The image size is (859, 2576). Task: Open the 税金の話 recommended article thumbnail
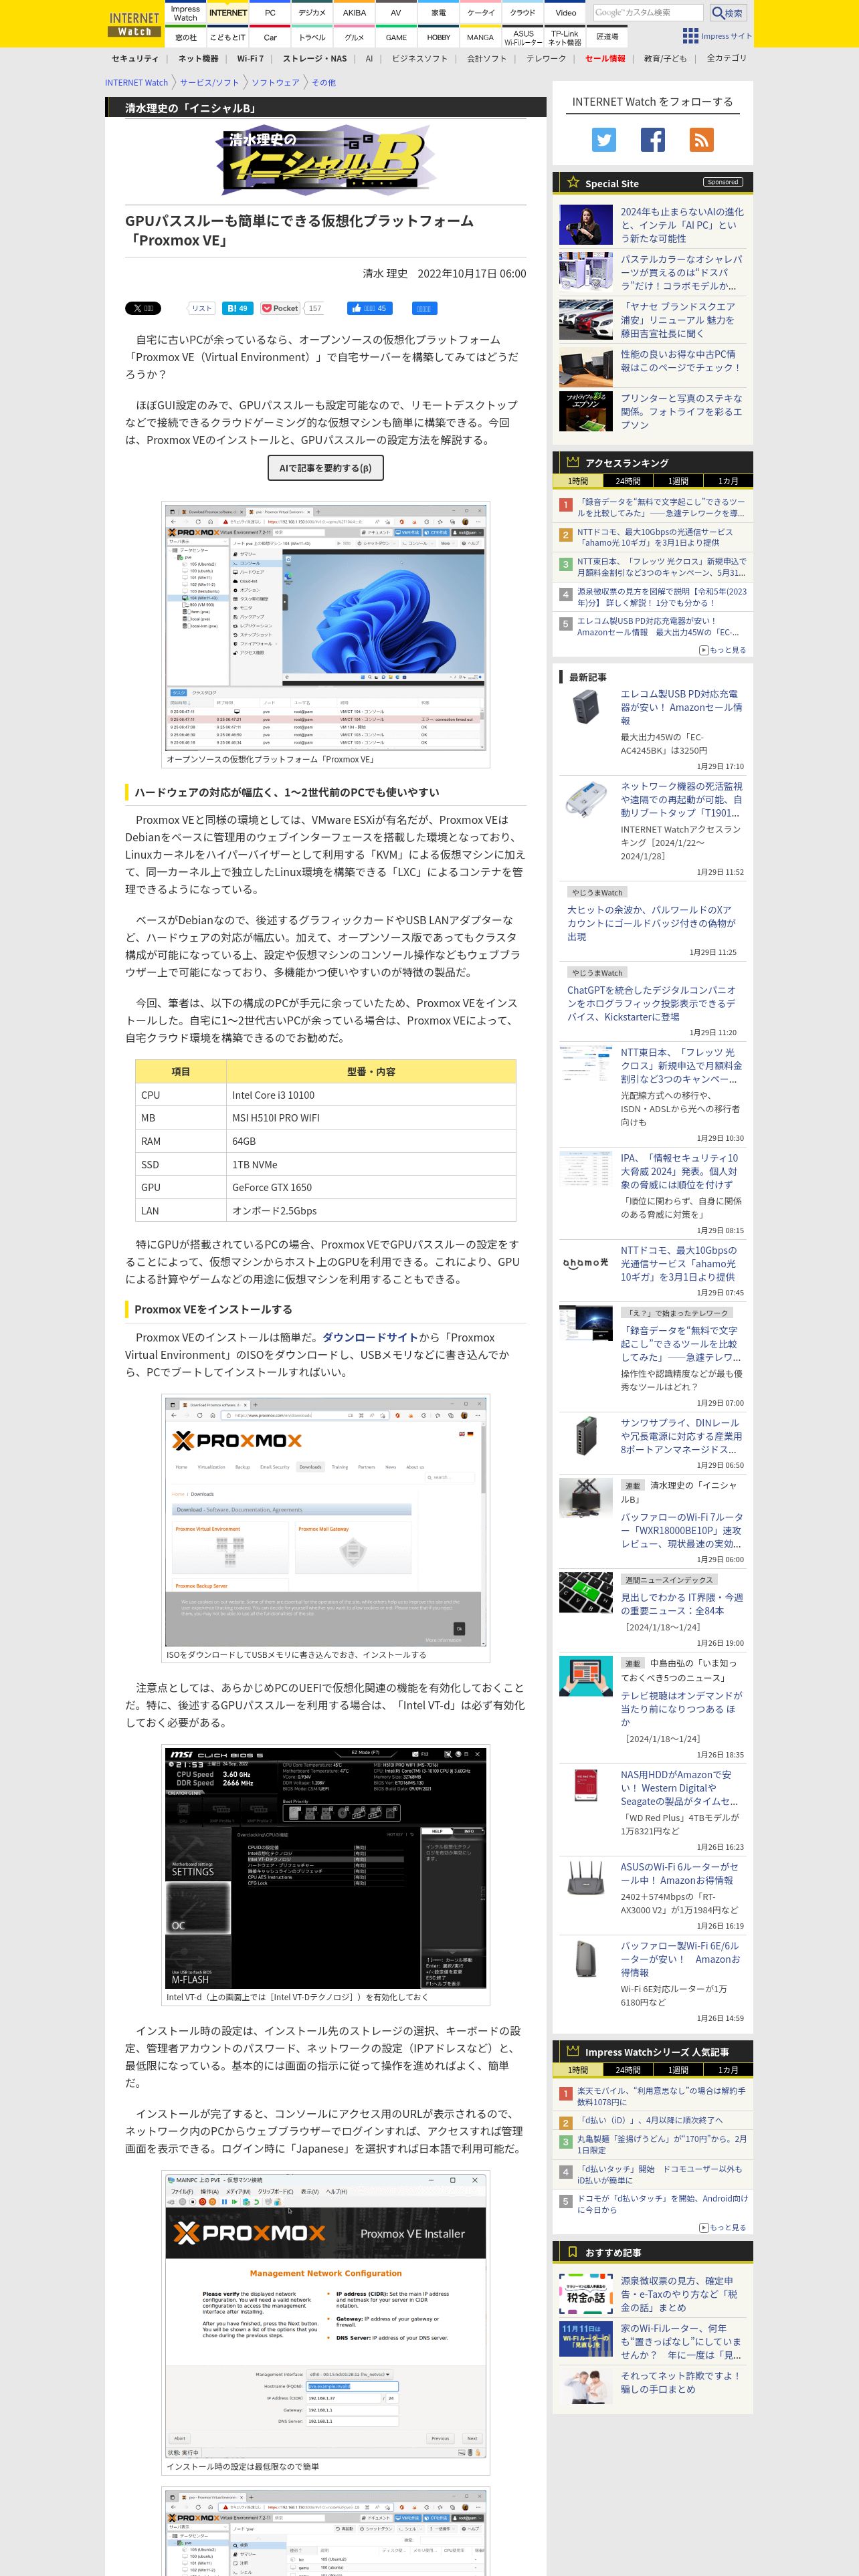coord(586,2294)
